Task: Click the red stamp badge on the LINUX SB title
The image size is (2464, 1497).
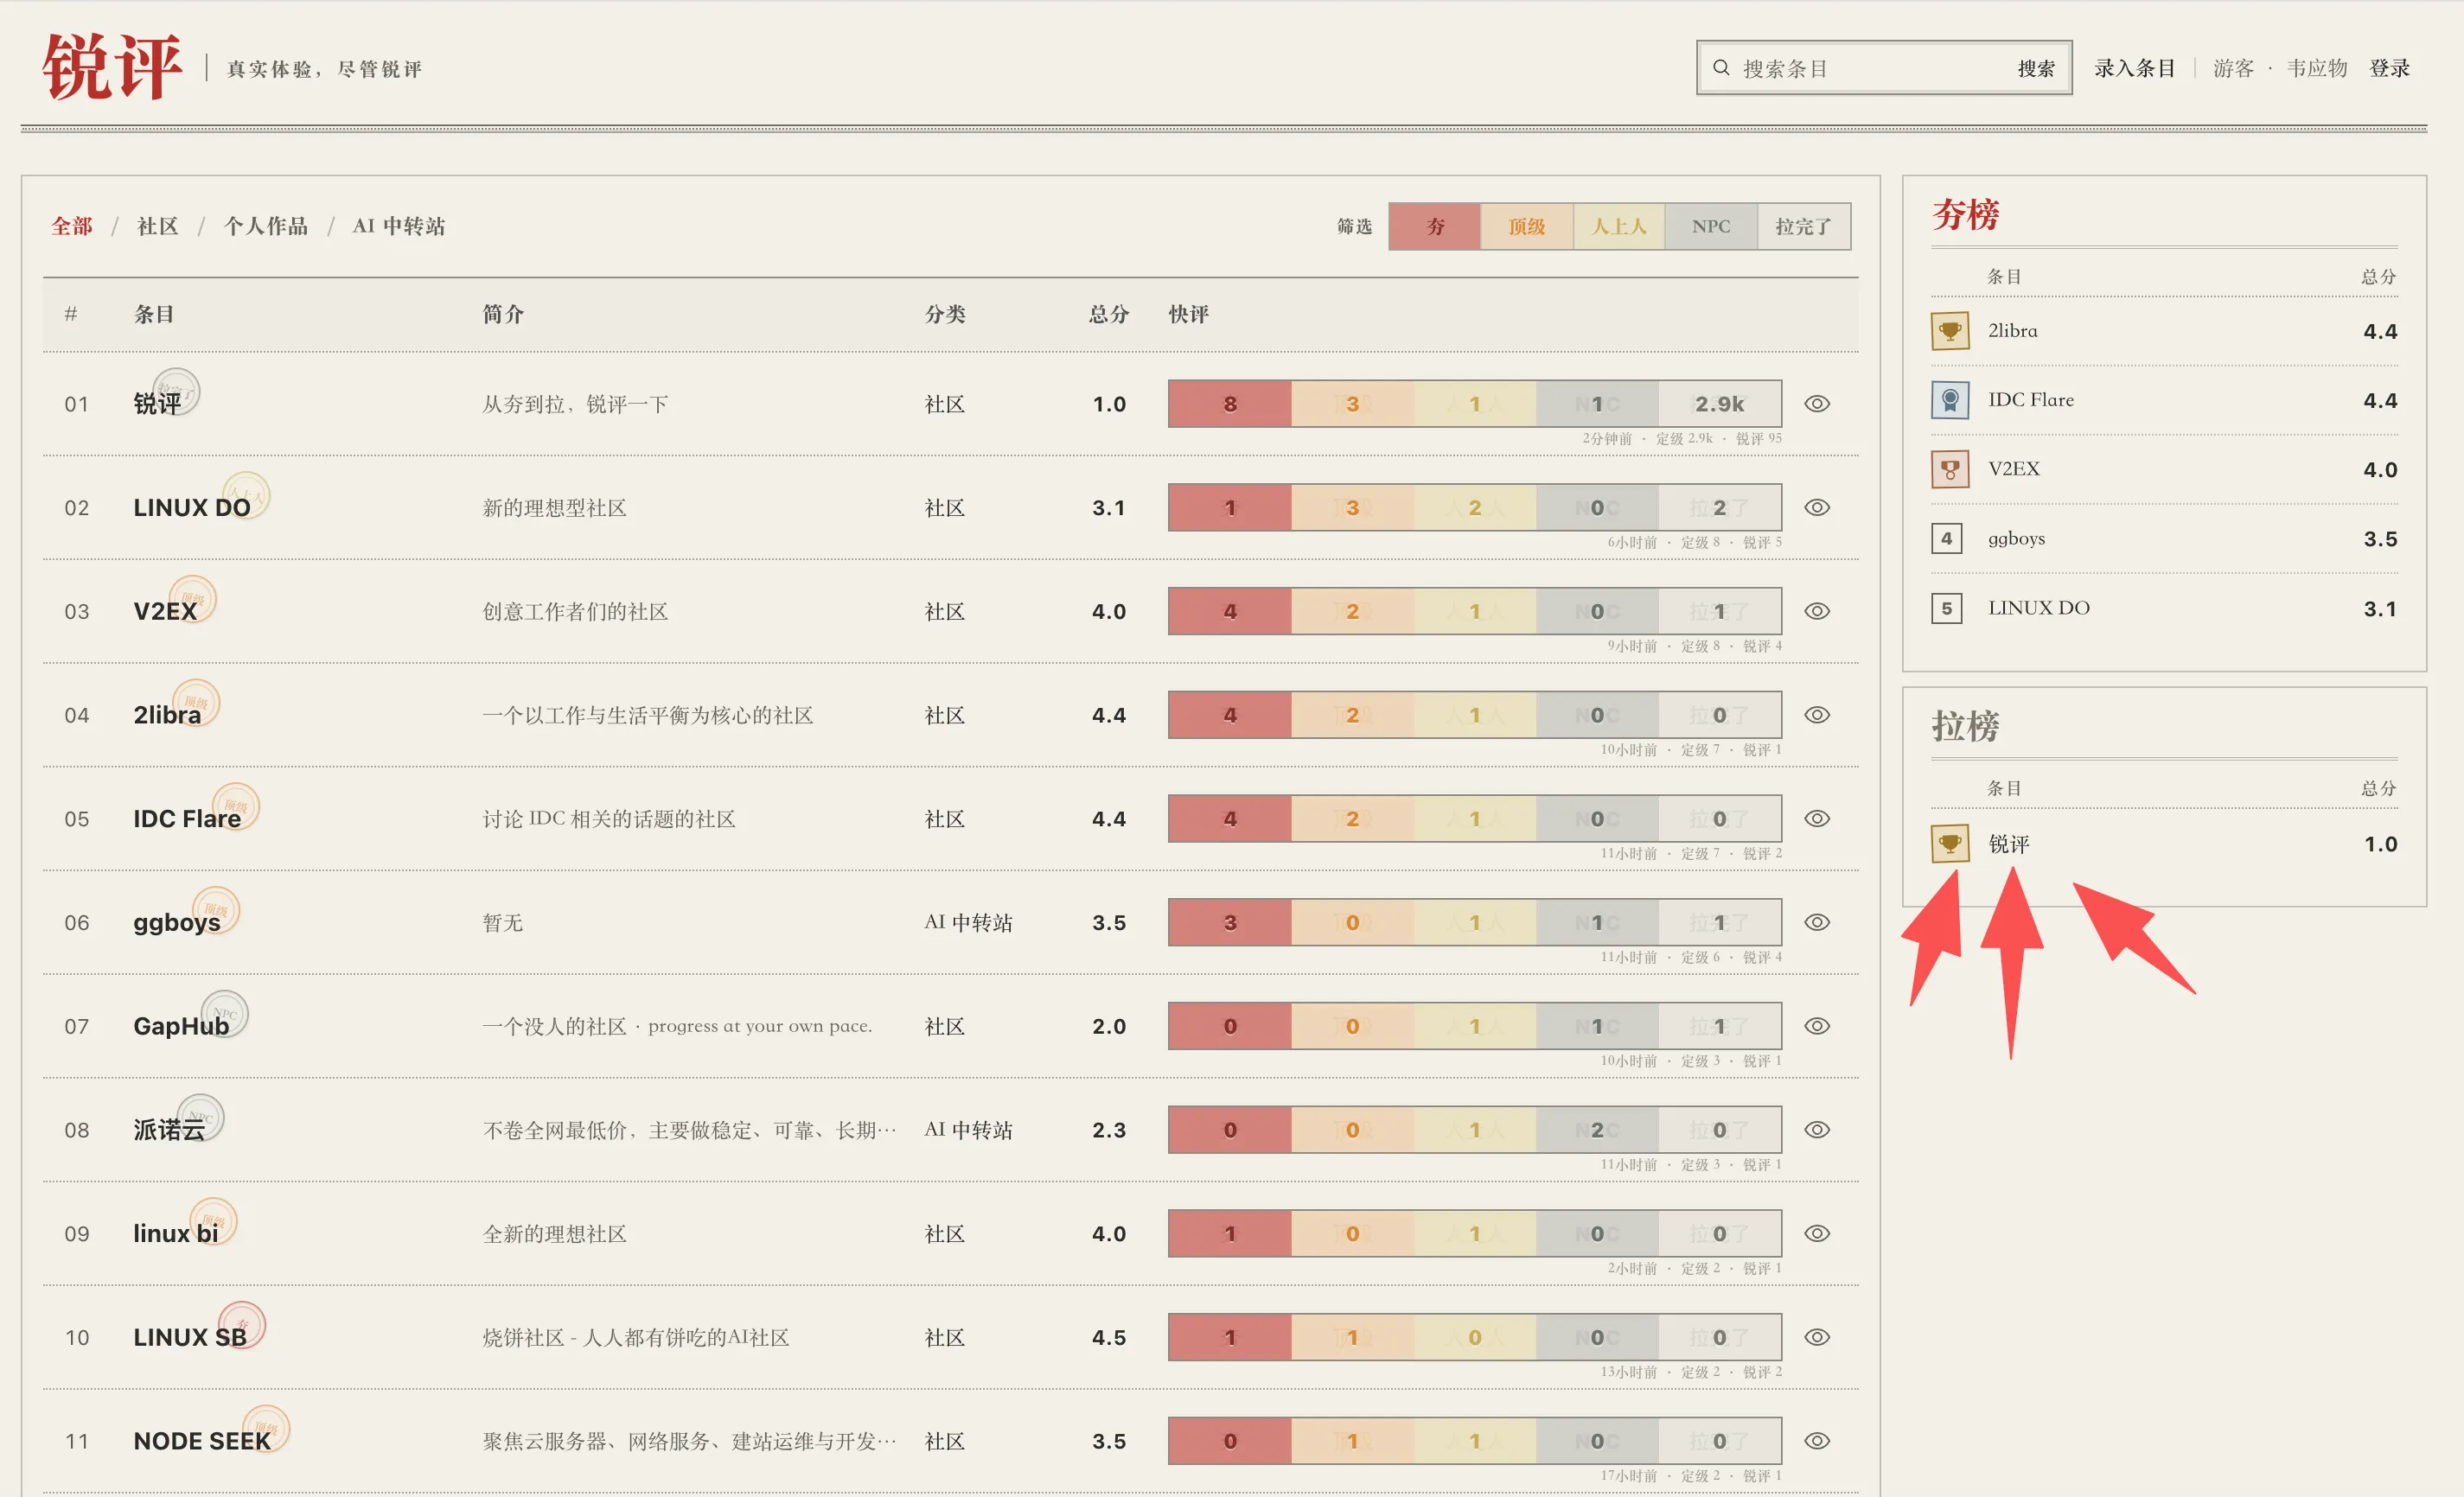Action: (242, 1324)
